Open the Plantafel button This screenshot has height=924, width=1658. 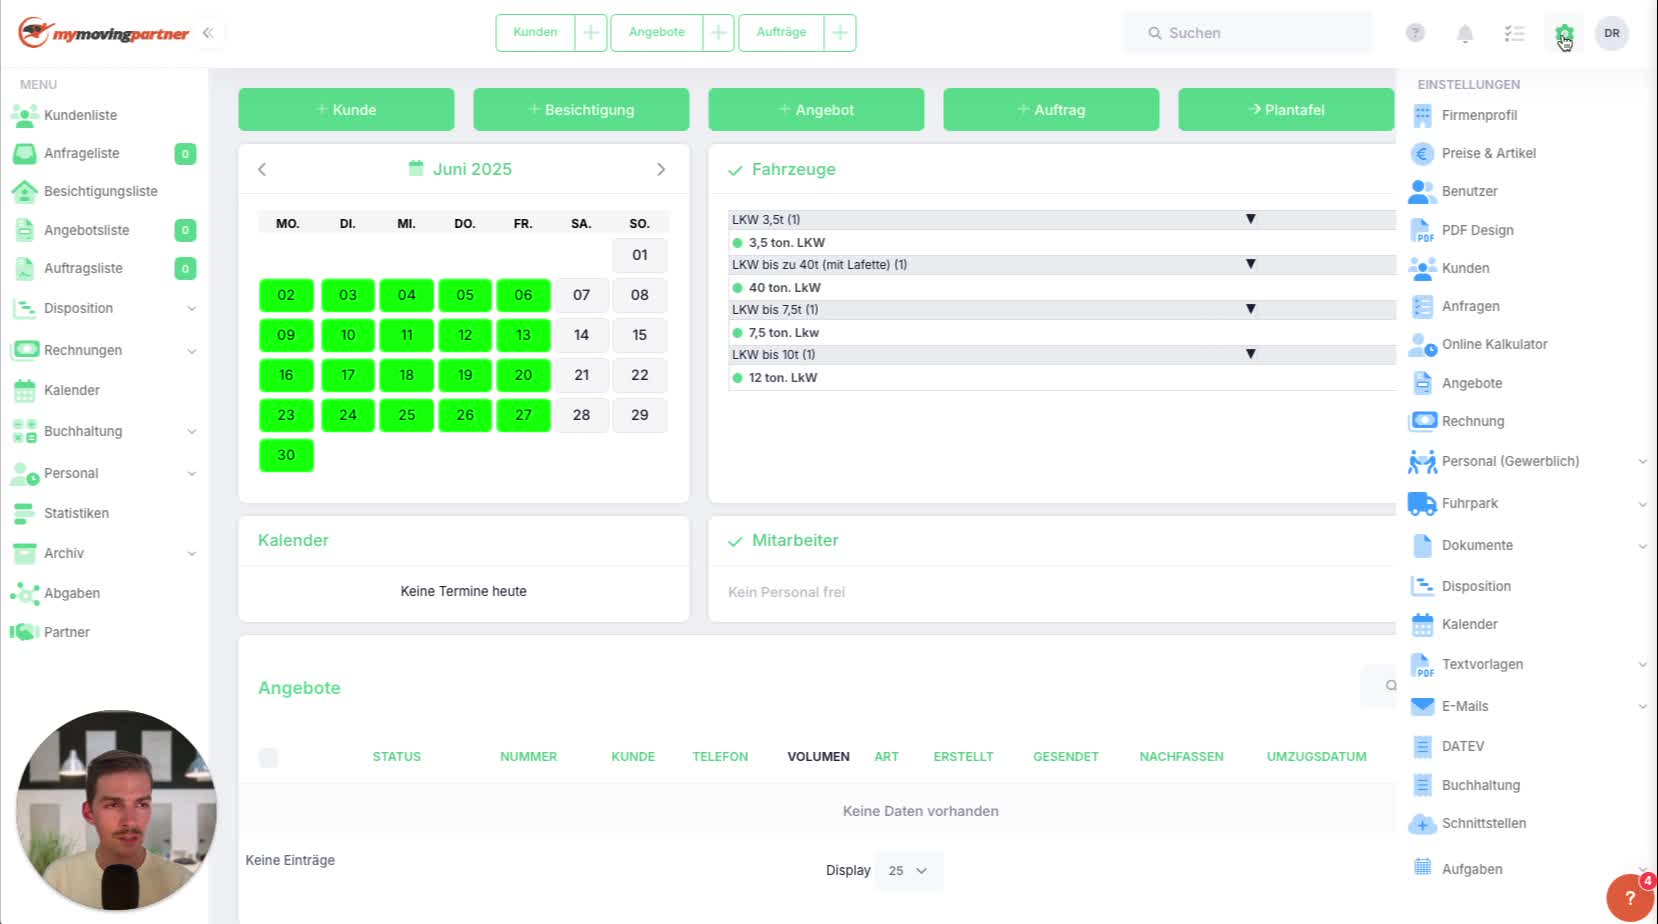[1286, 110]
